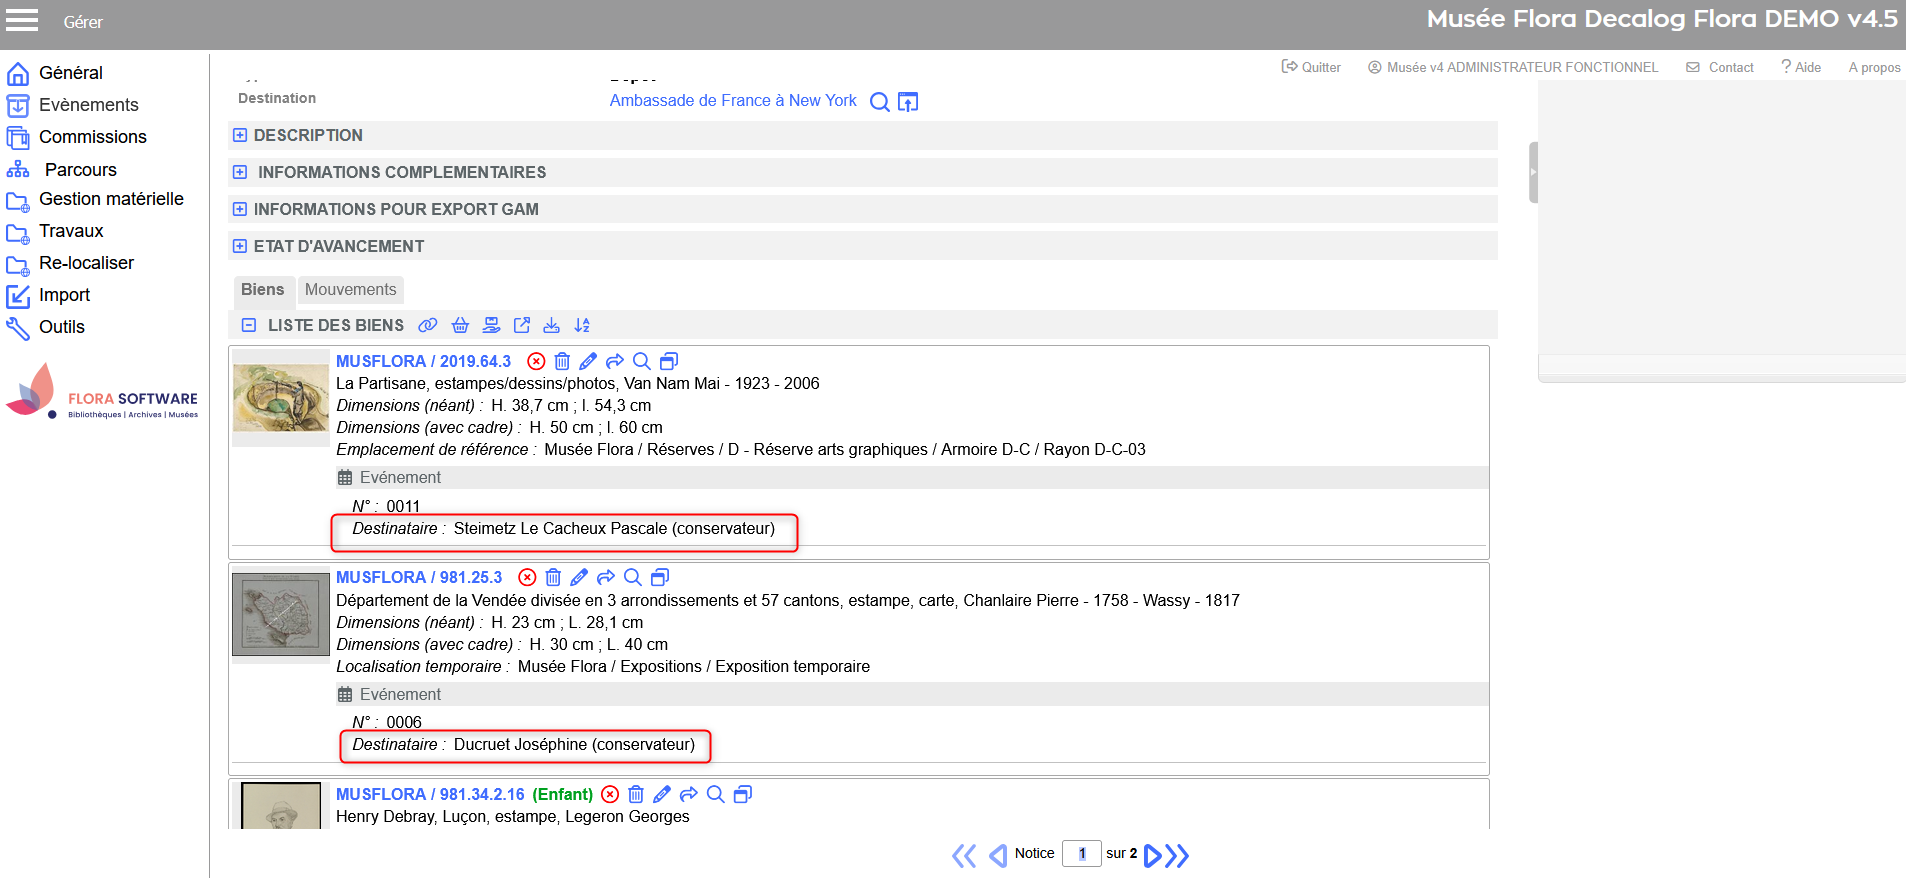Click the A-Z sort icon in LISTE DES BIENS

[x=582, y=325]
